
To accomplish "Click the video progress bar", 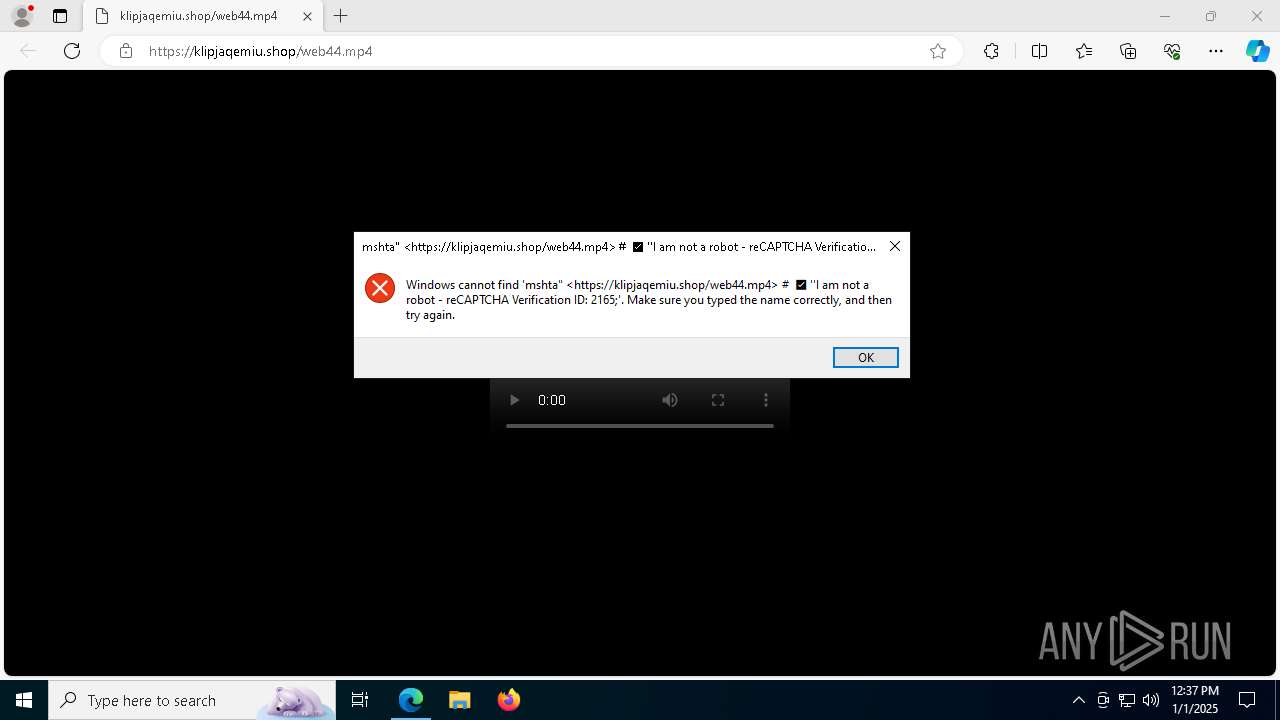I will (640, 426).
